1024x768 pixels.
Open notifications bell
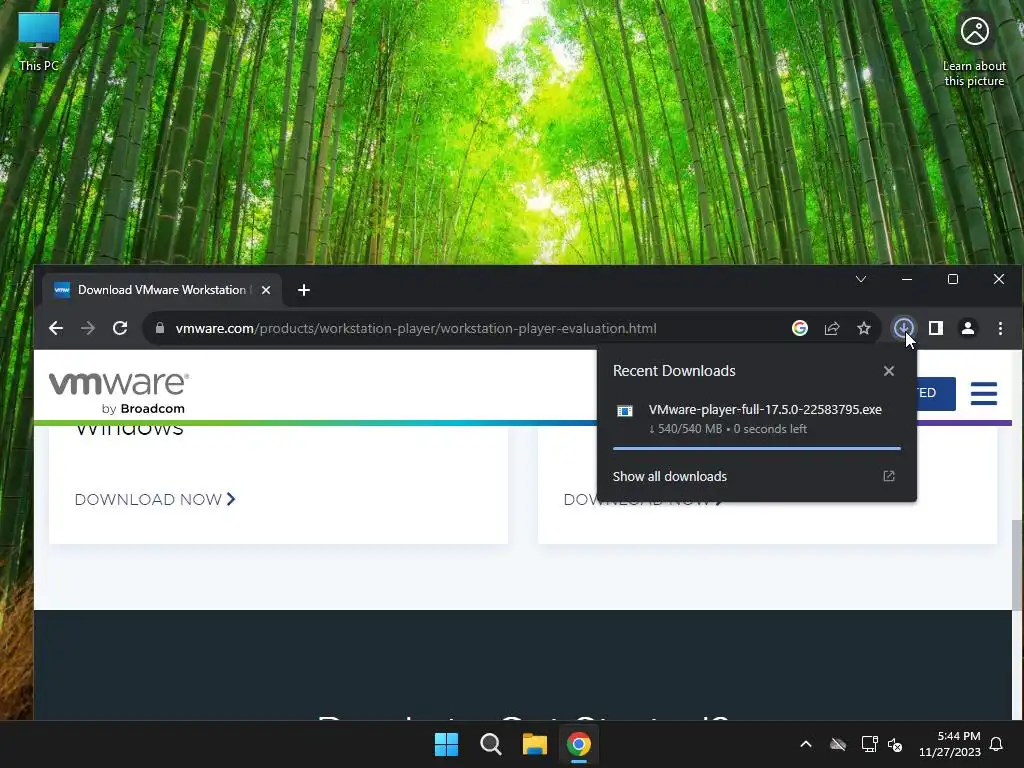click(x=996, y=744)
